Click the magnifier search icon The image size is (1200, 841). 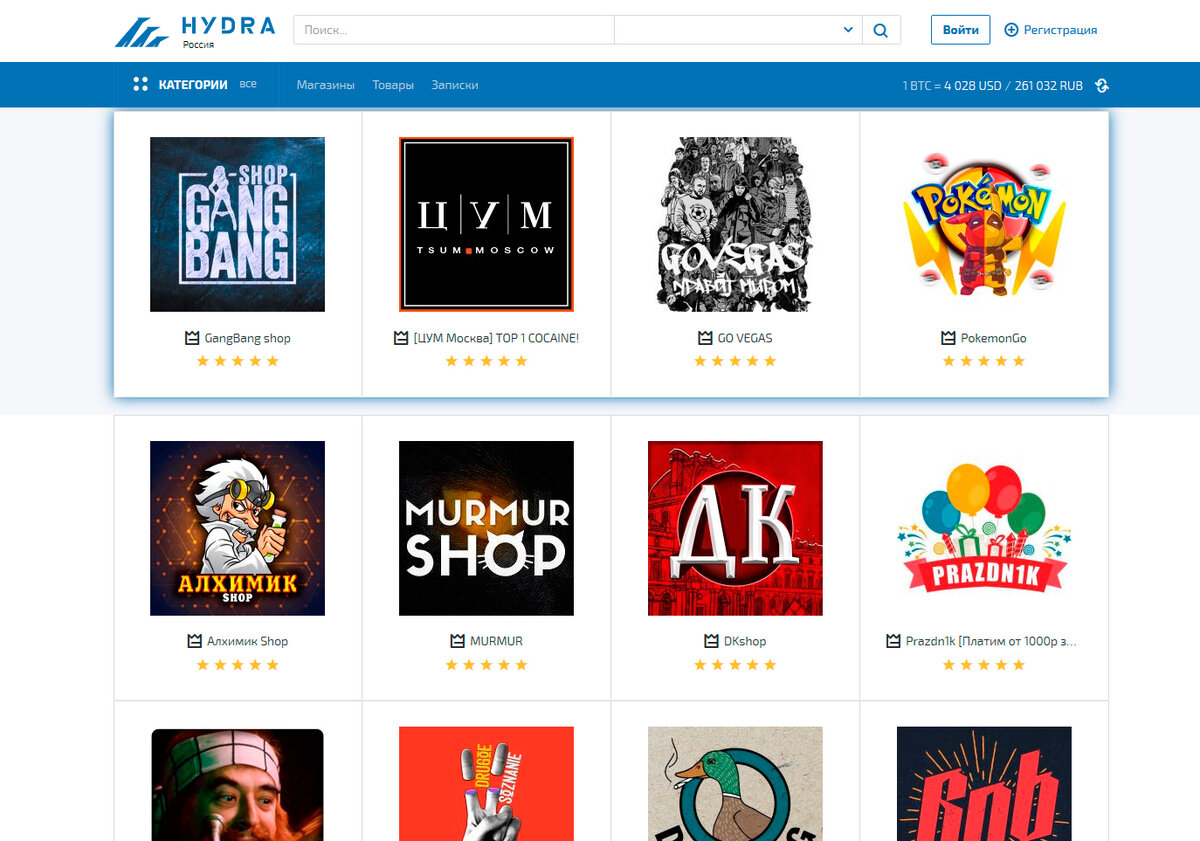click(x=881, y=30)
